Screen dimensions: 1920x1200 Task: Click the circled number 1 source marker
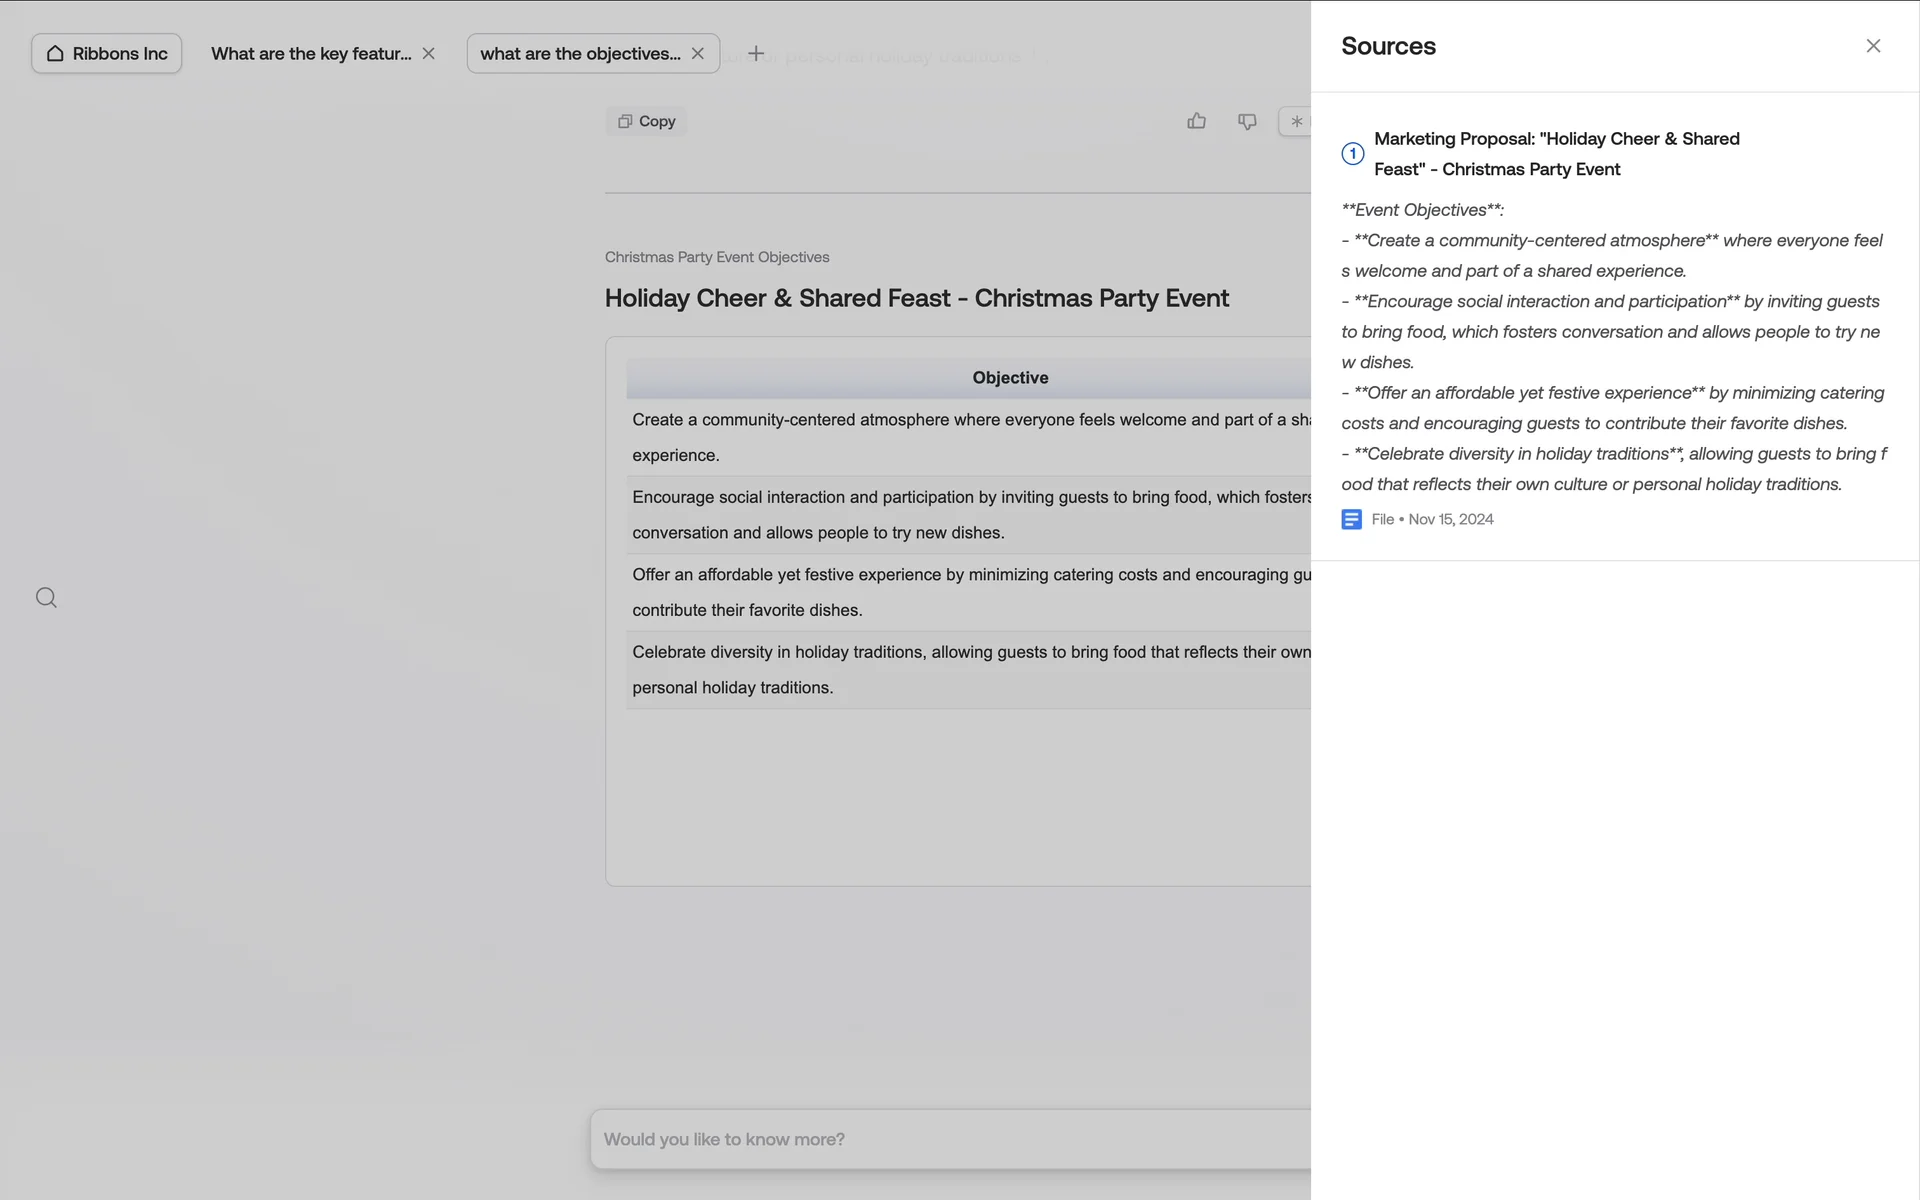click(1352, 154)
